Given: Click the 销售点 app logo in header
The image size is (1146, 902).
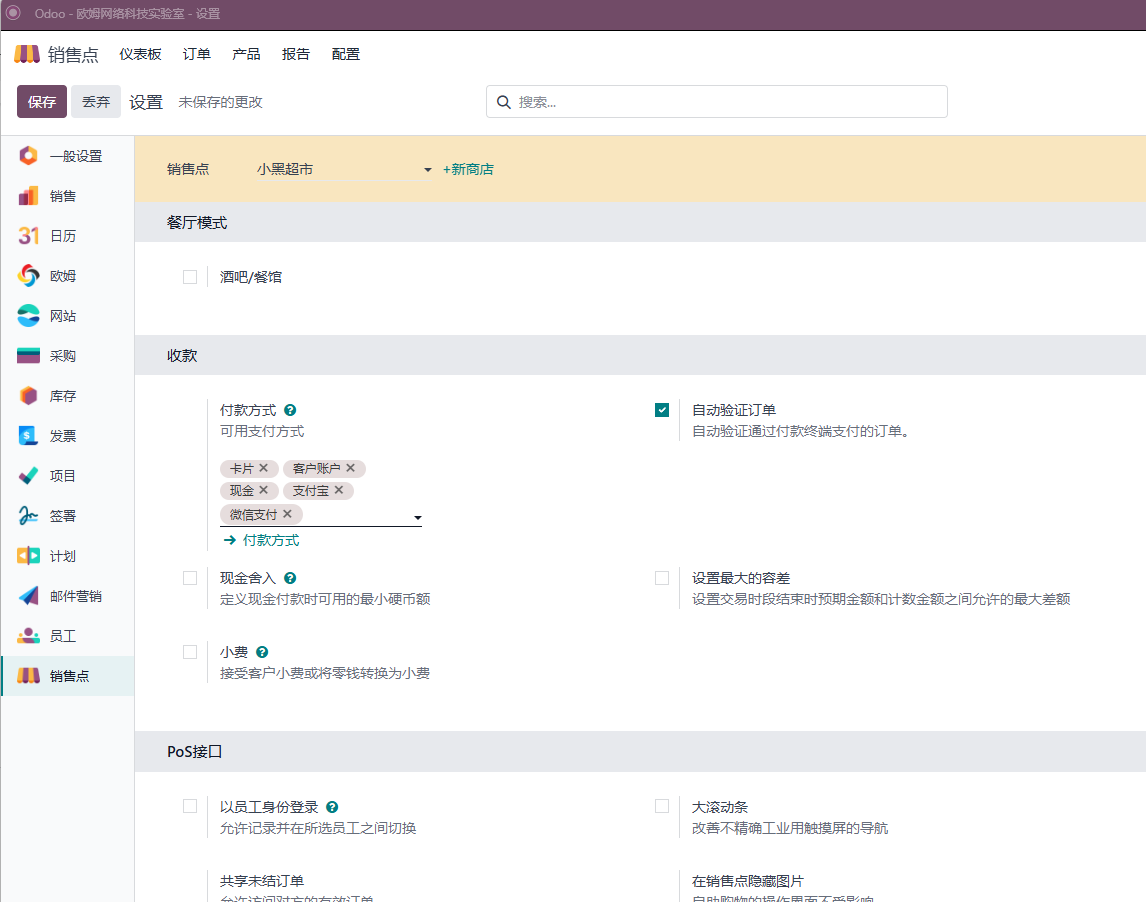Looking at the screenshot, I should tap(27, 54).
